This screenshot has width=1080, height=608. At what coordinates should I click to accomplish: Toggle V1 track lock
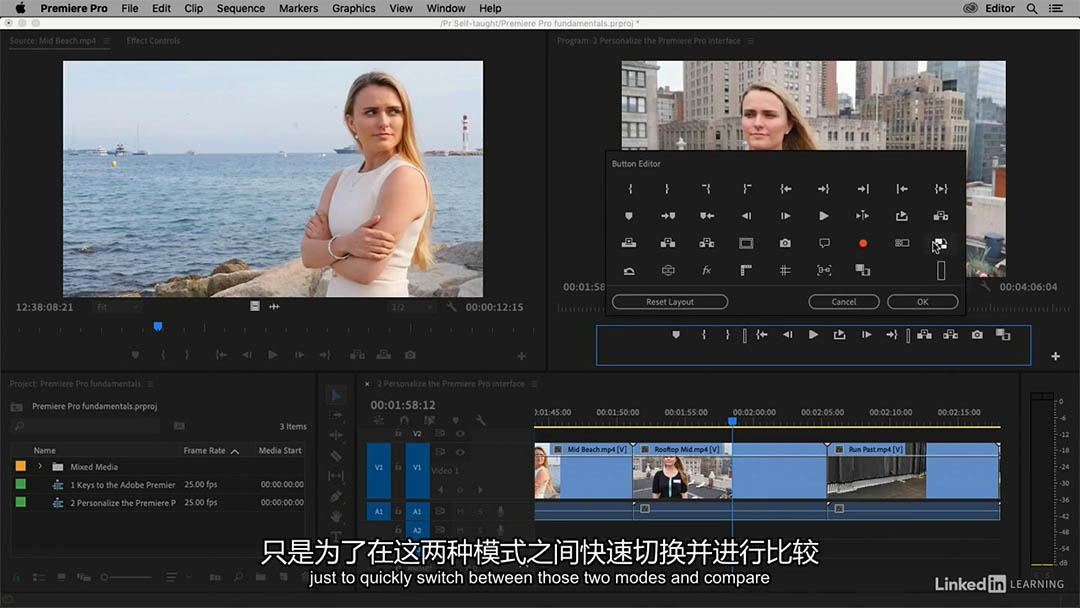point(398,467)
